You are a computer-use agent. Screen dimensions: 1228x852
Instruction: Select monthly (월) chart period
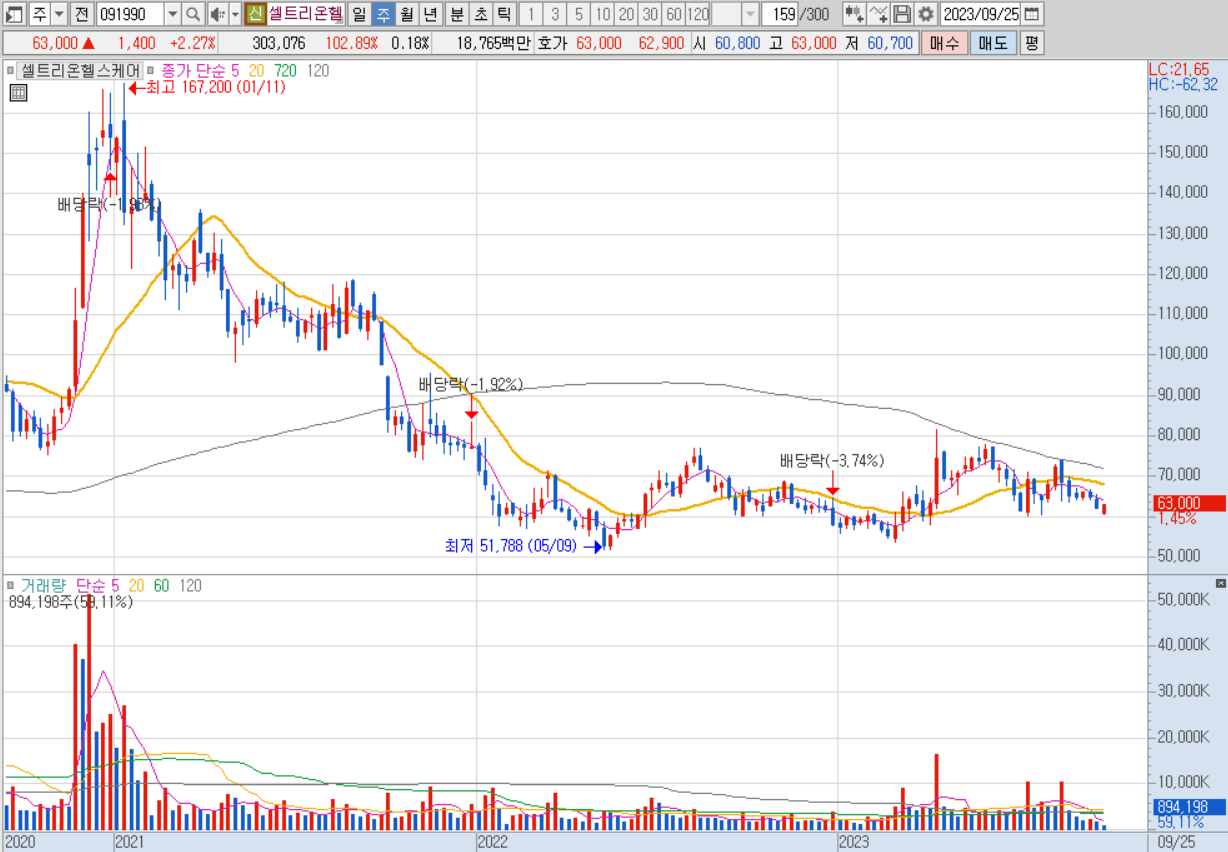pos(407,14)
